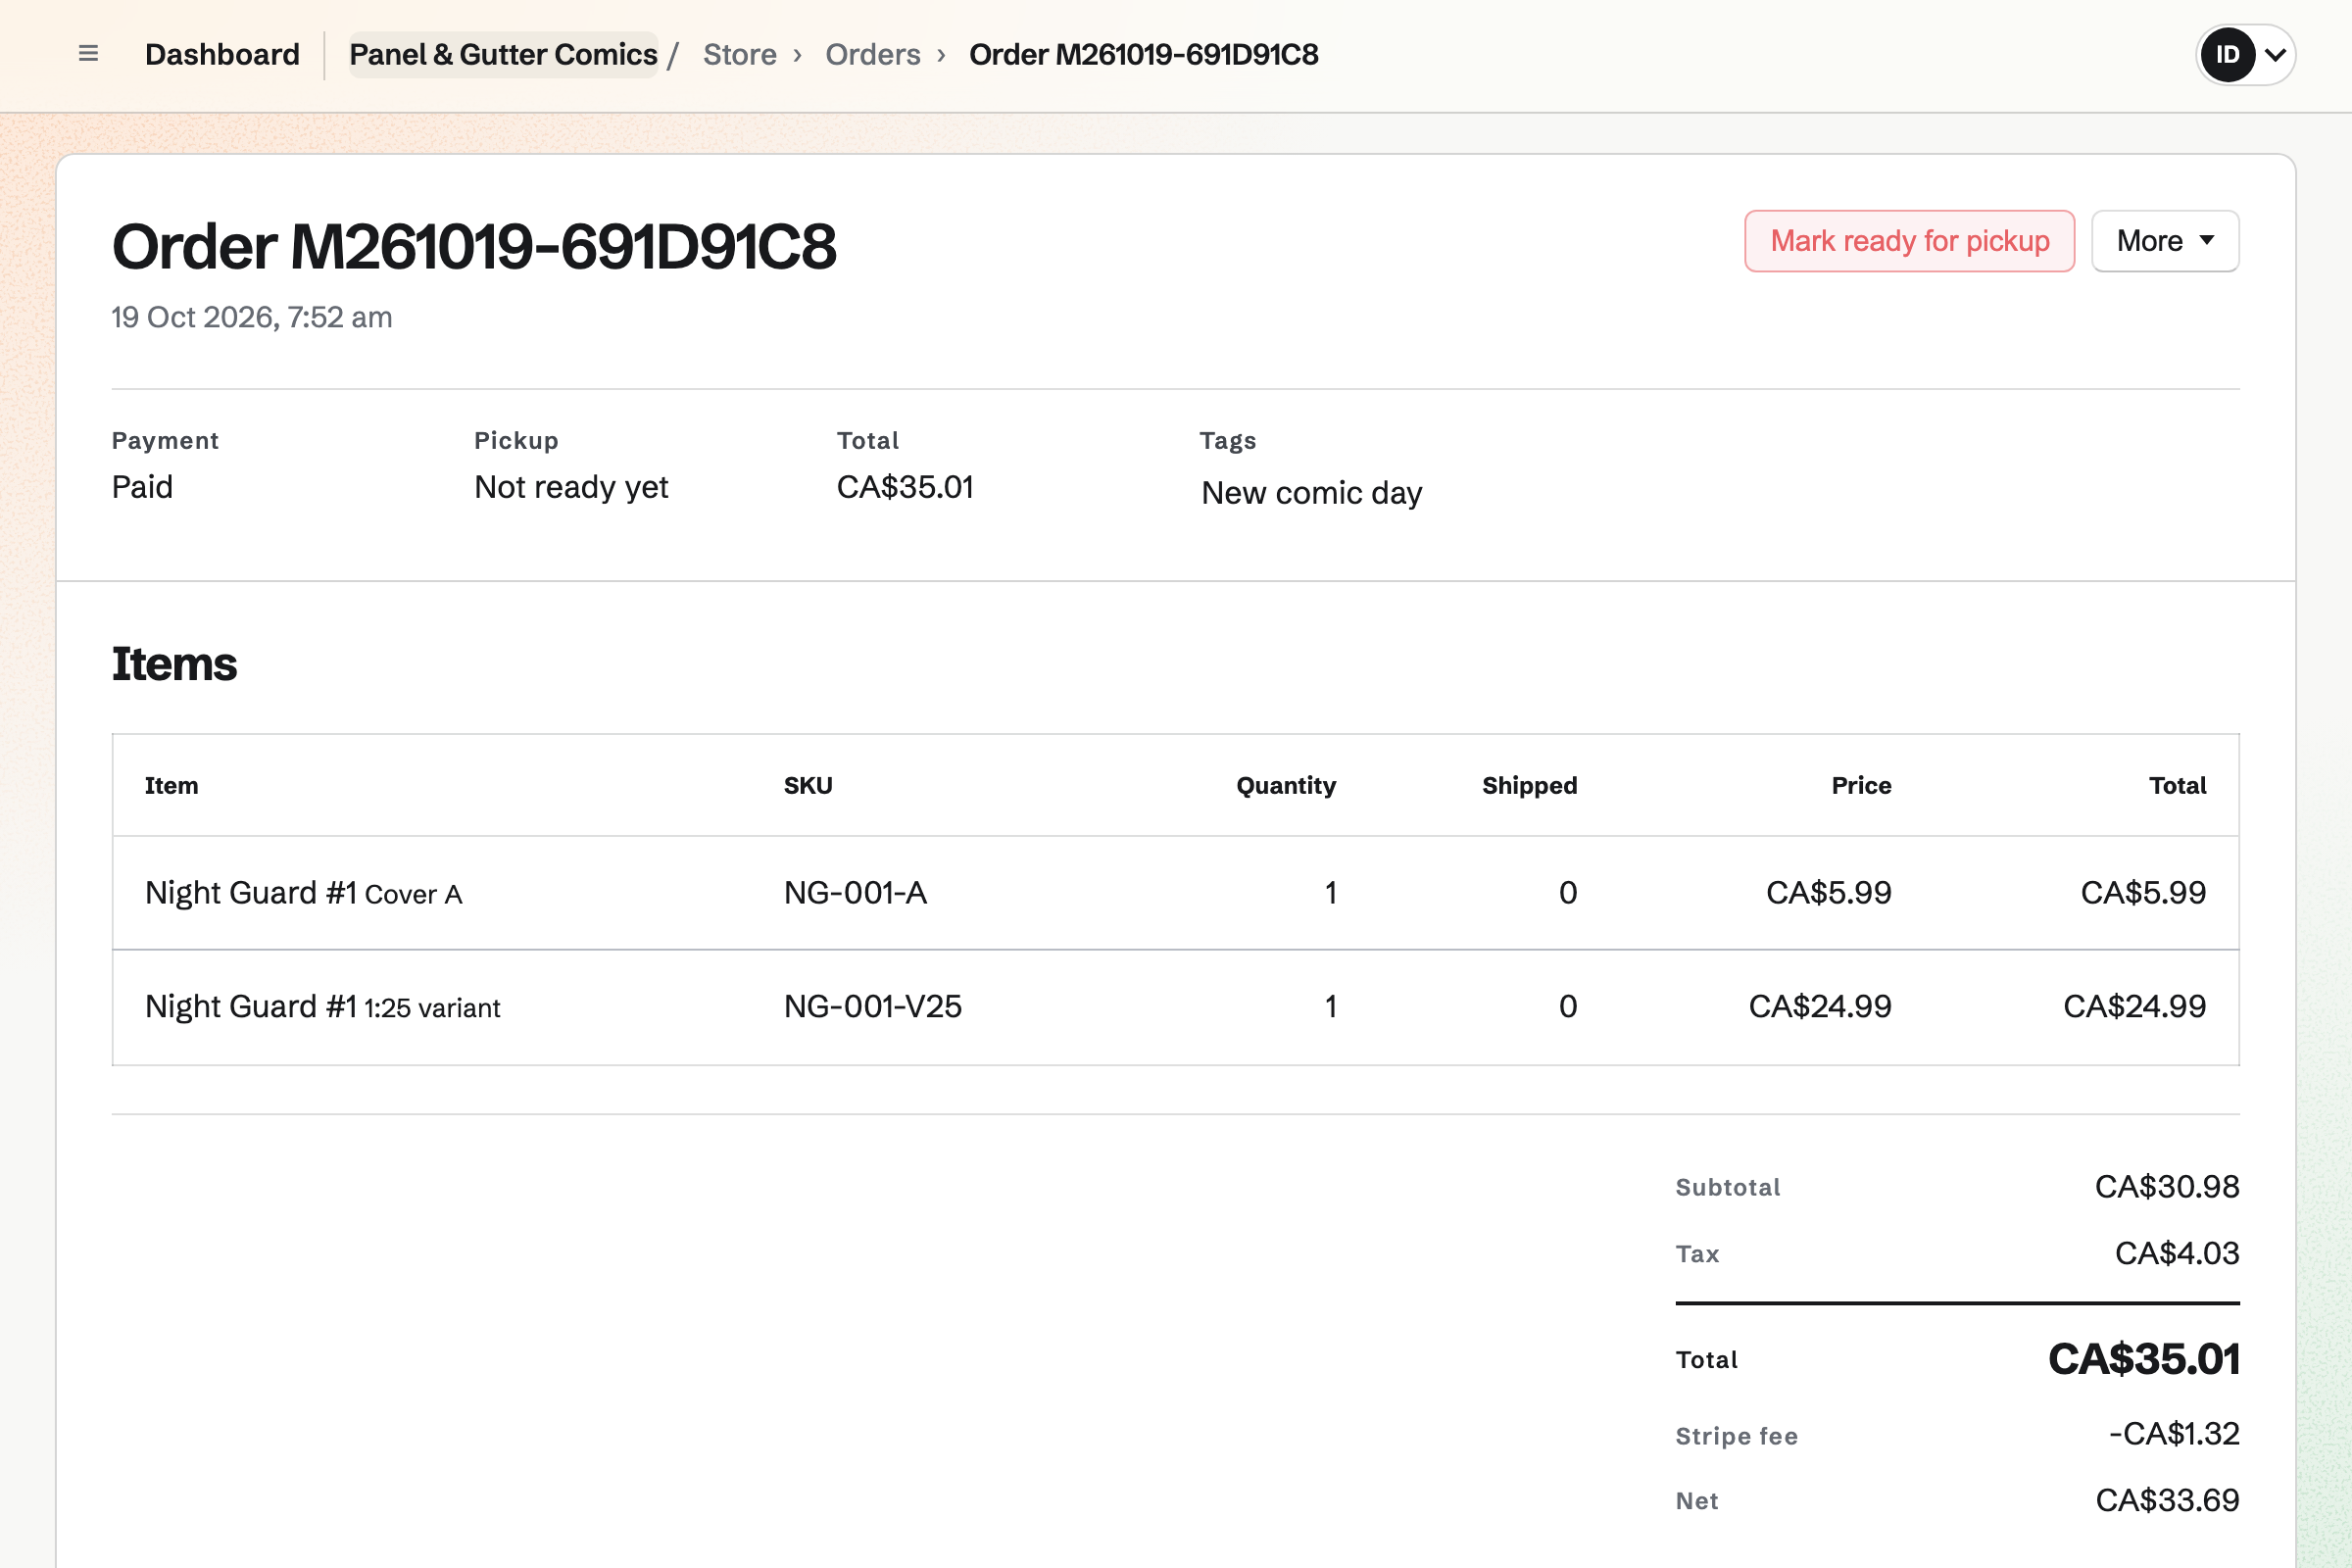This screenshot has height=1568, width=2352.
Task: Click the Not ready yet pickup status
Action: tap(571, 487)
